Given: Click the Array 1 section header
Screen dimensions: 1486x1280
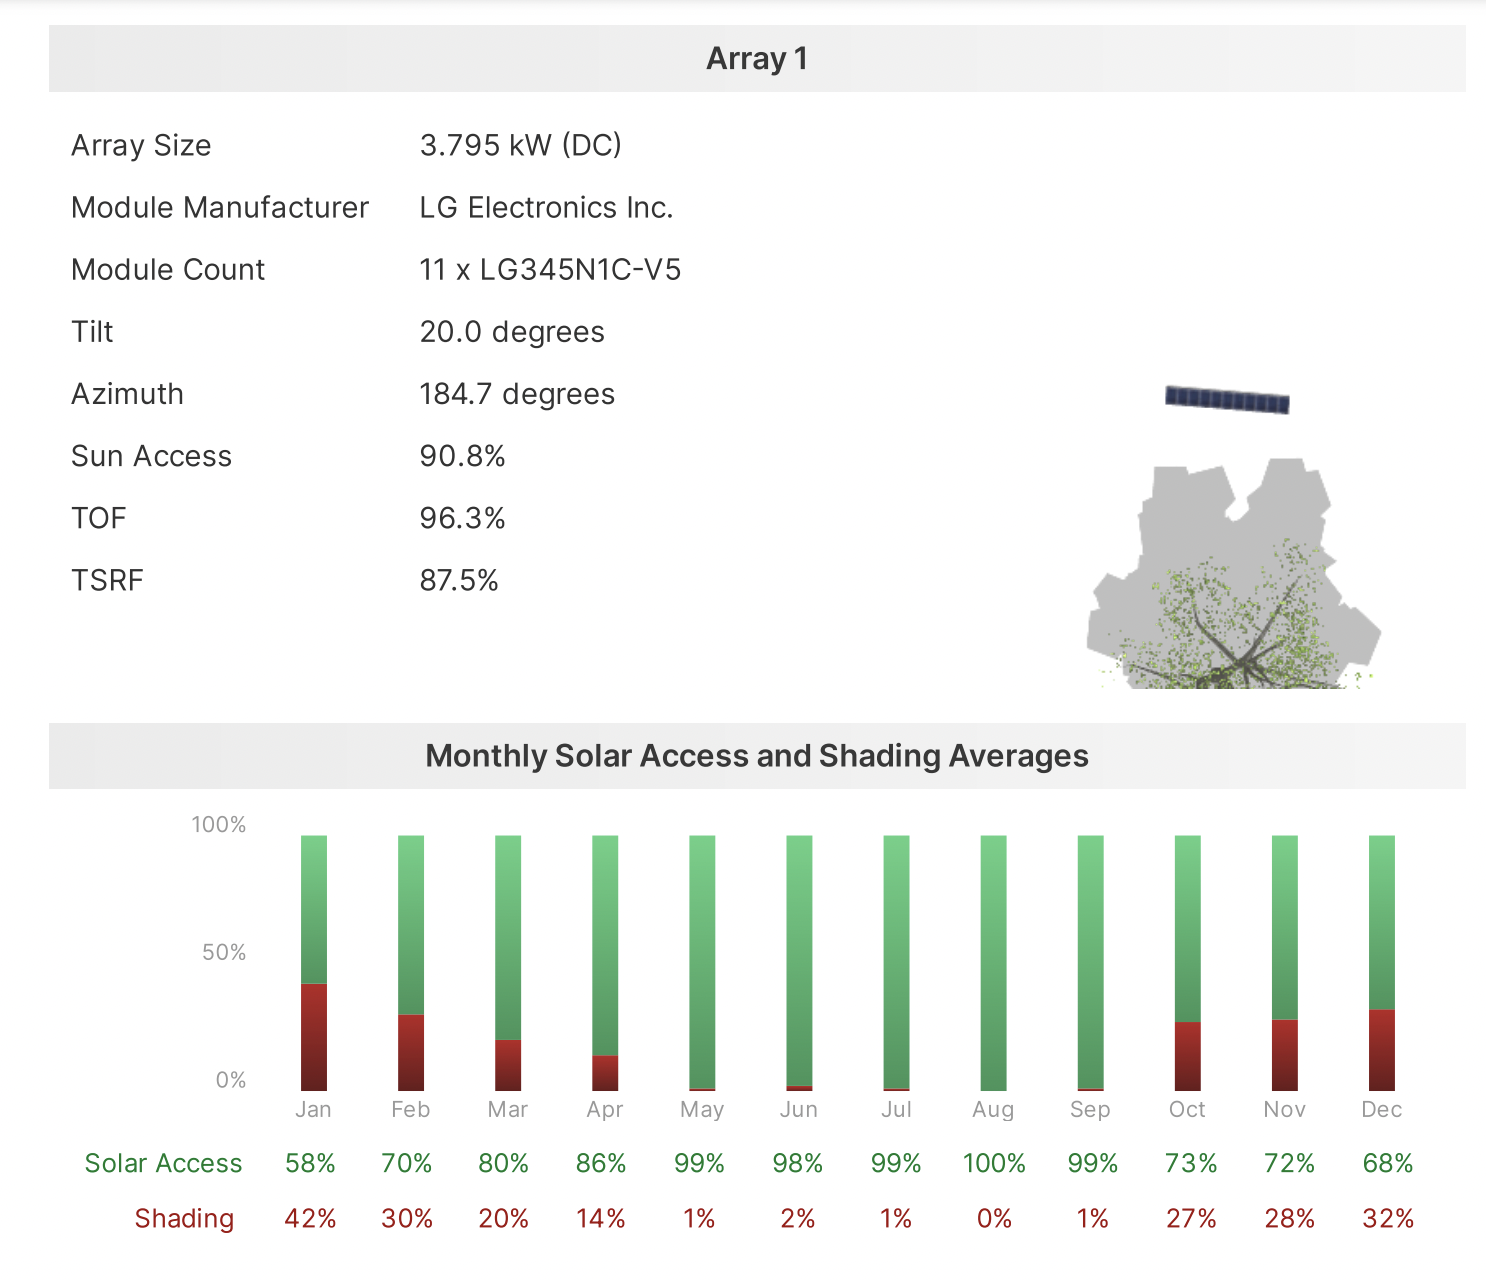Looking at the screenshot, I should click(x=757, y=59).
